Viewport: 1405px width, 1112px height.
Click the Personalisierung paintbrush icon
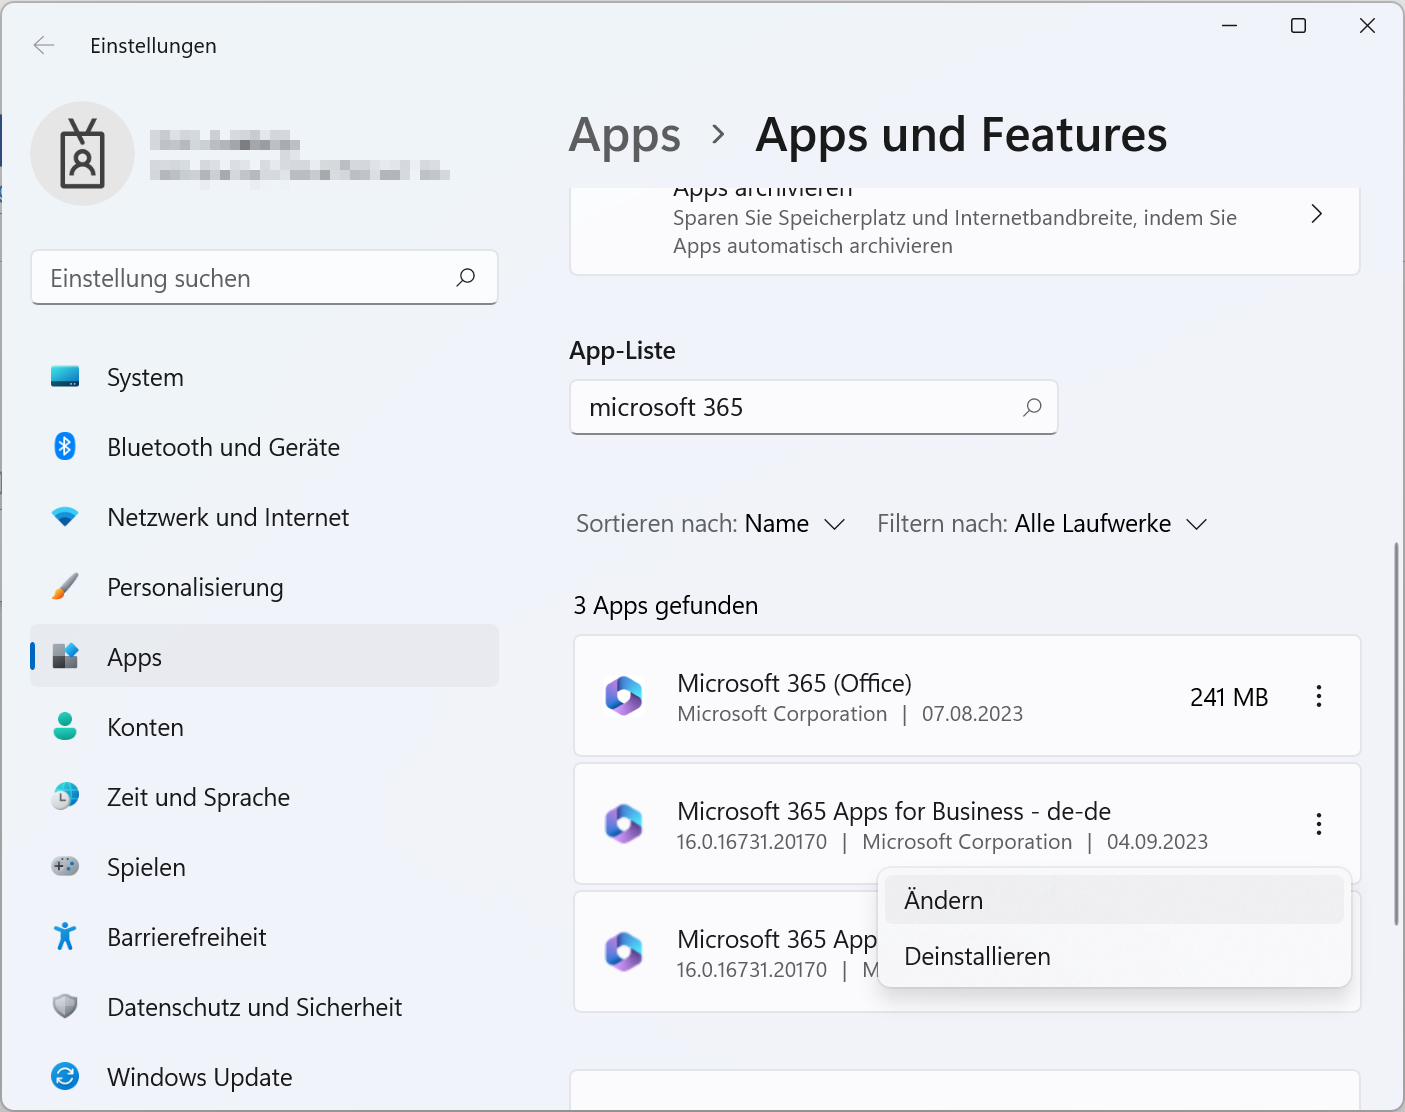coord(65,586)
